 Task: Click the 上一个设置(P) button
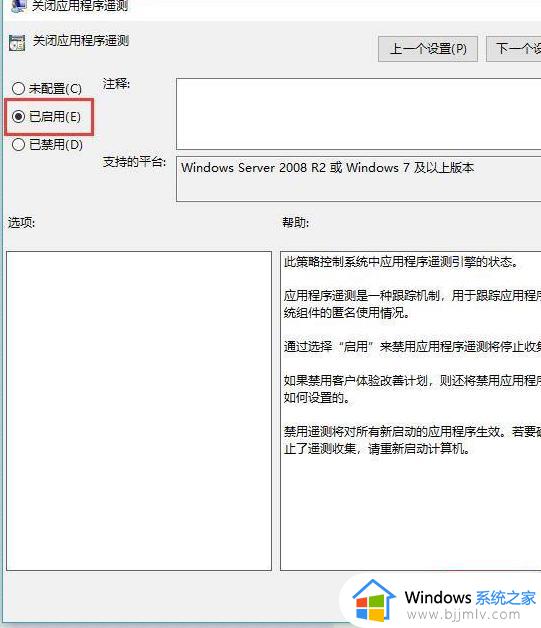tap(428, 49)
